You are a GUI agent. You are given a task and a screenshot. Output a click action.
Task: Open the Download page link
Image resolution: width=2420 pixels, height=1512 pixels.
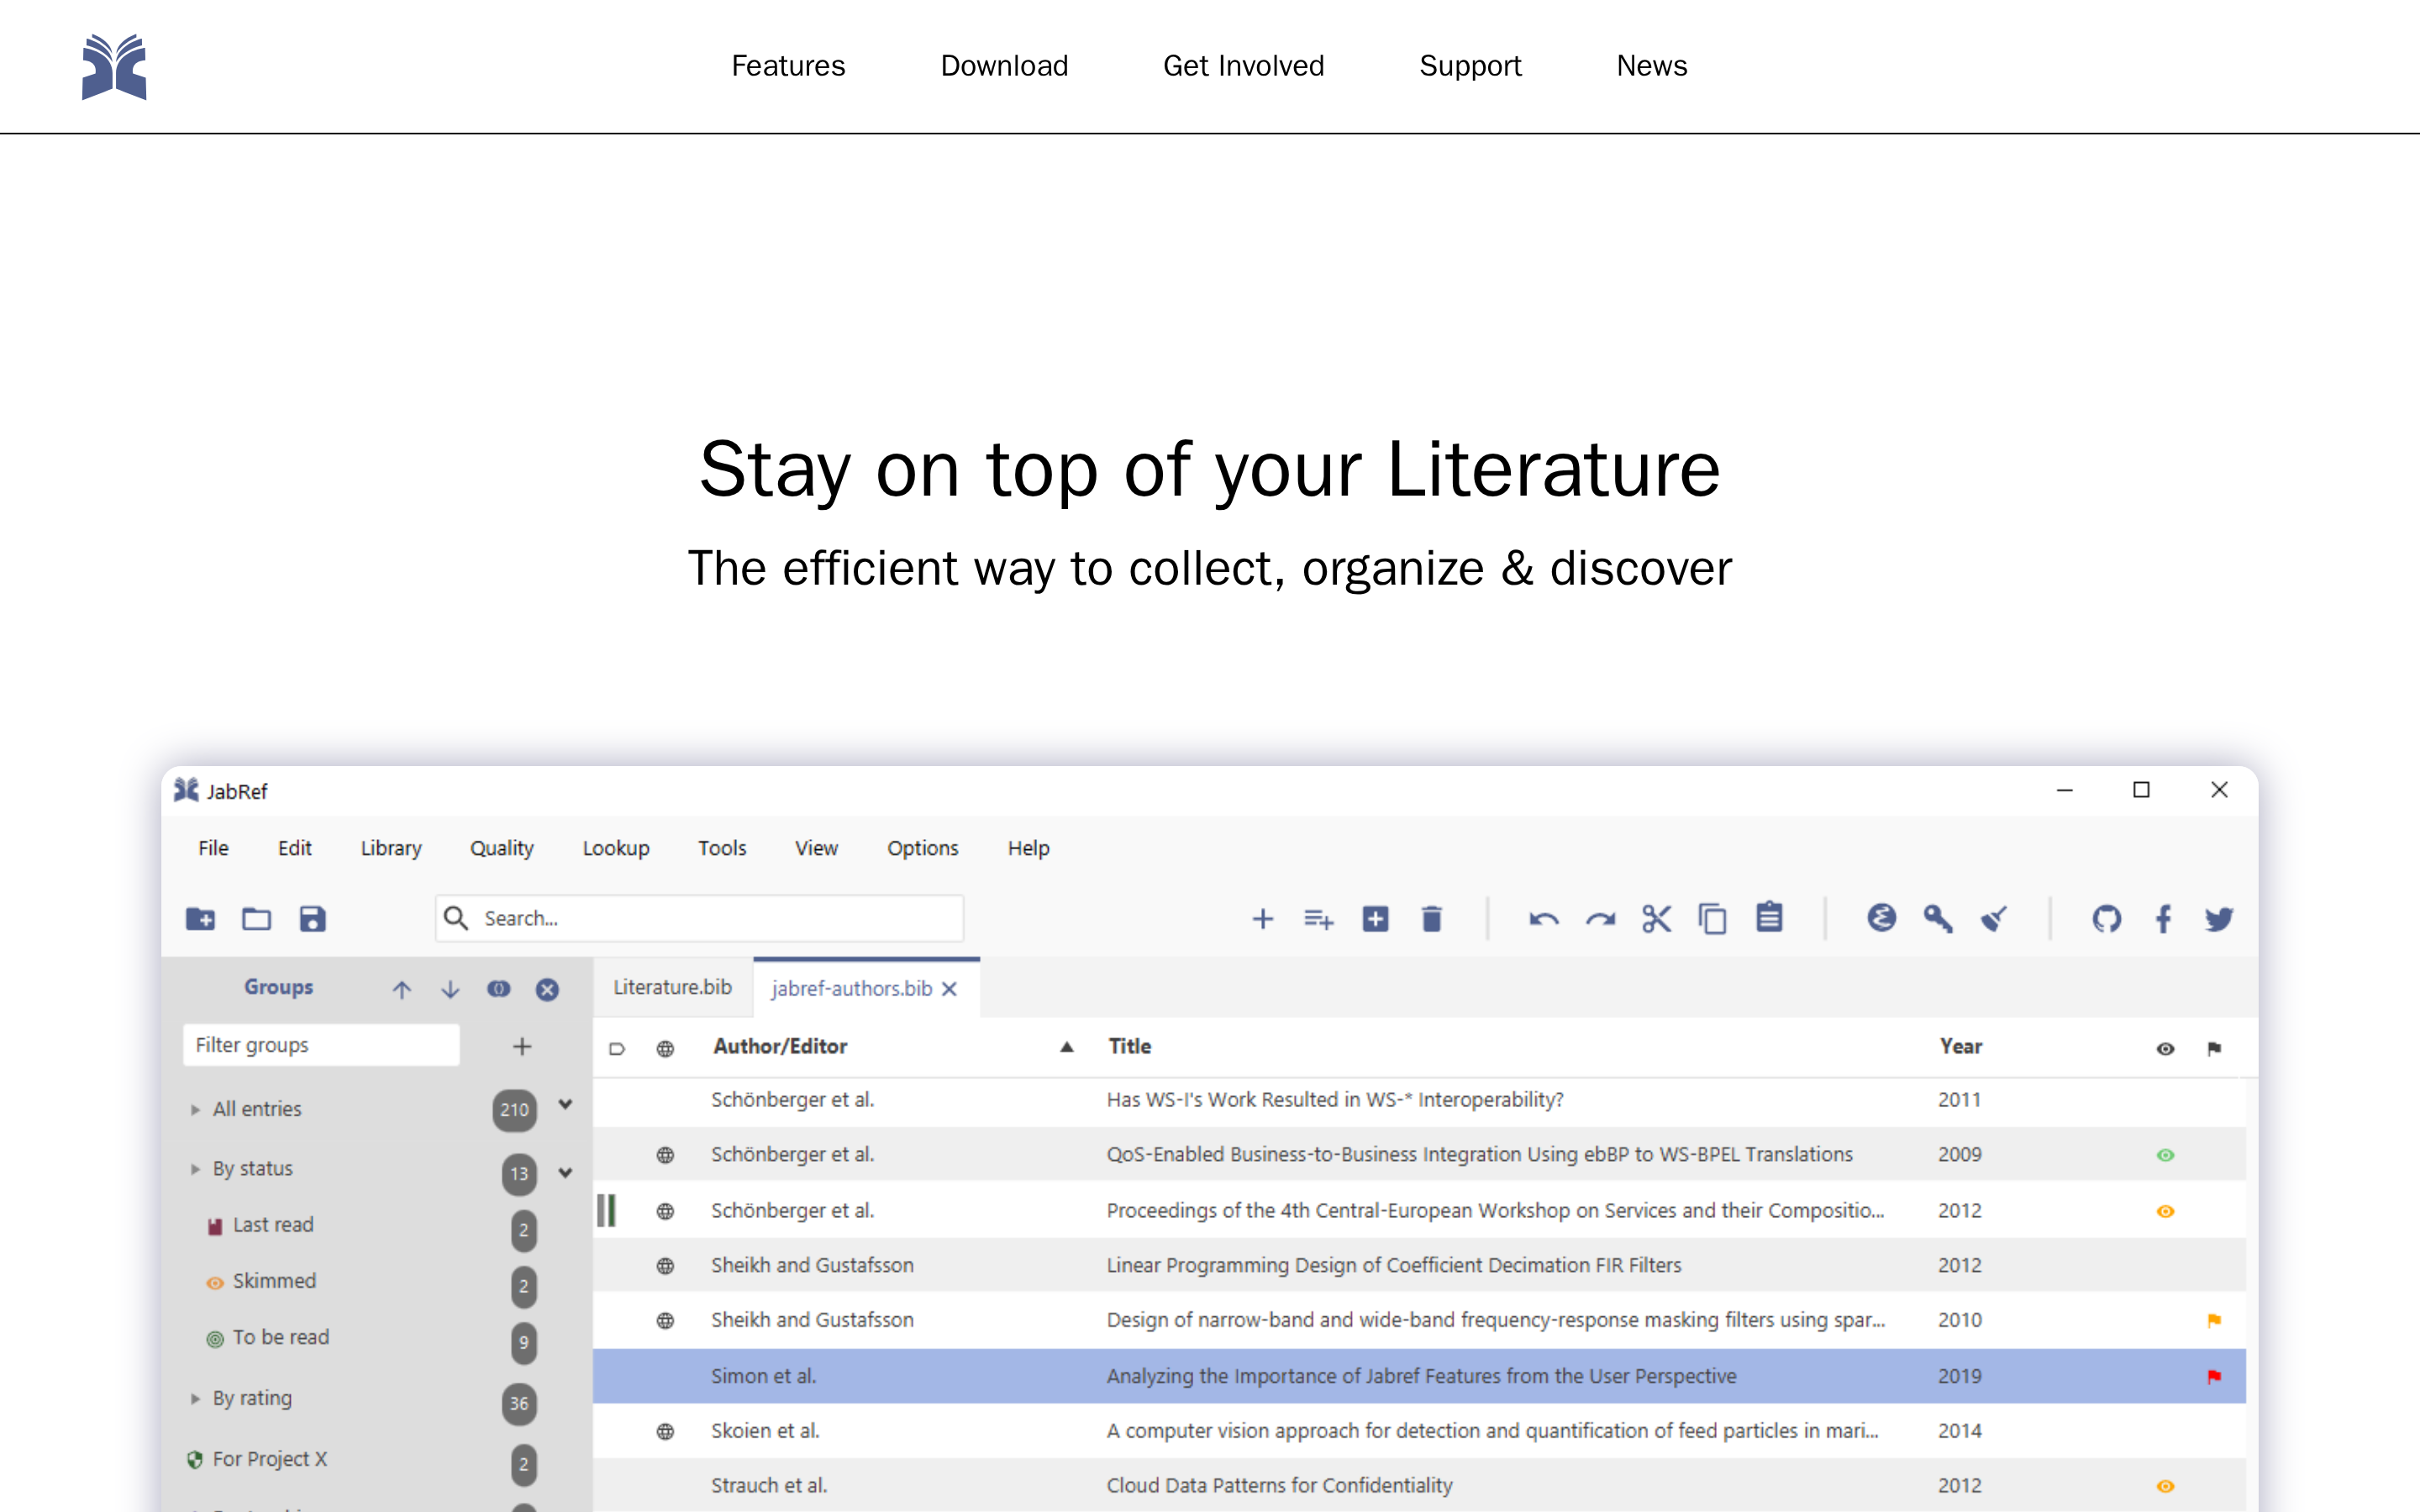(1004, 66)
